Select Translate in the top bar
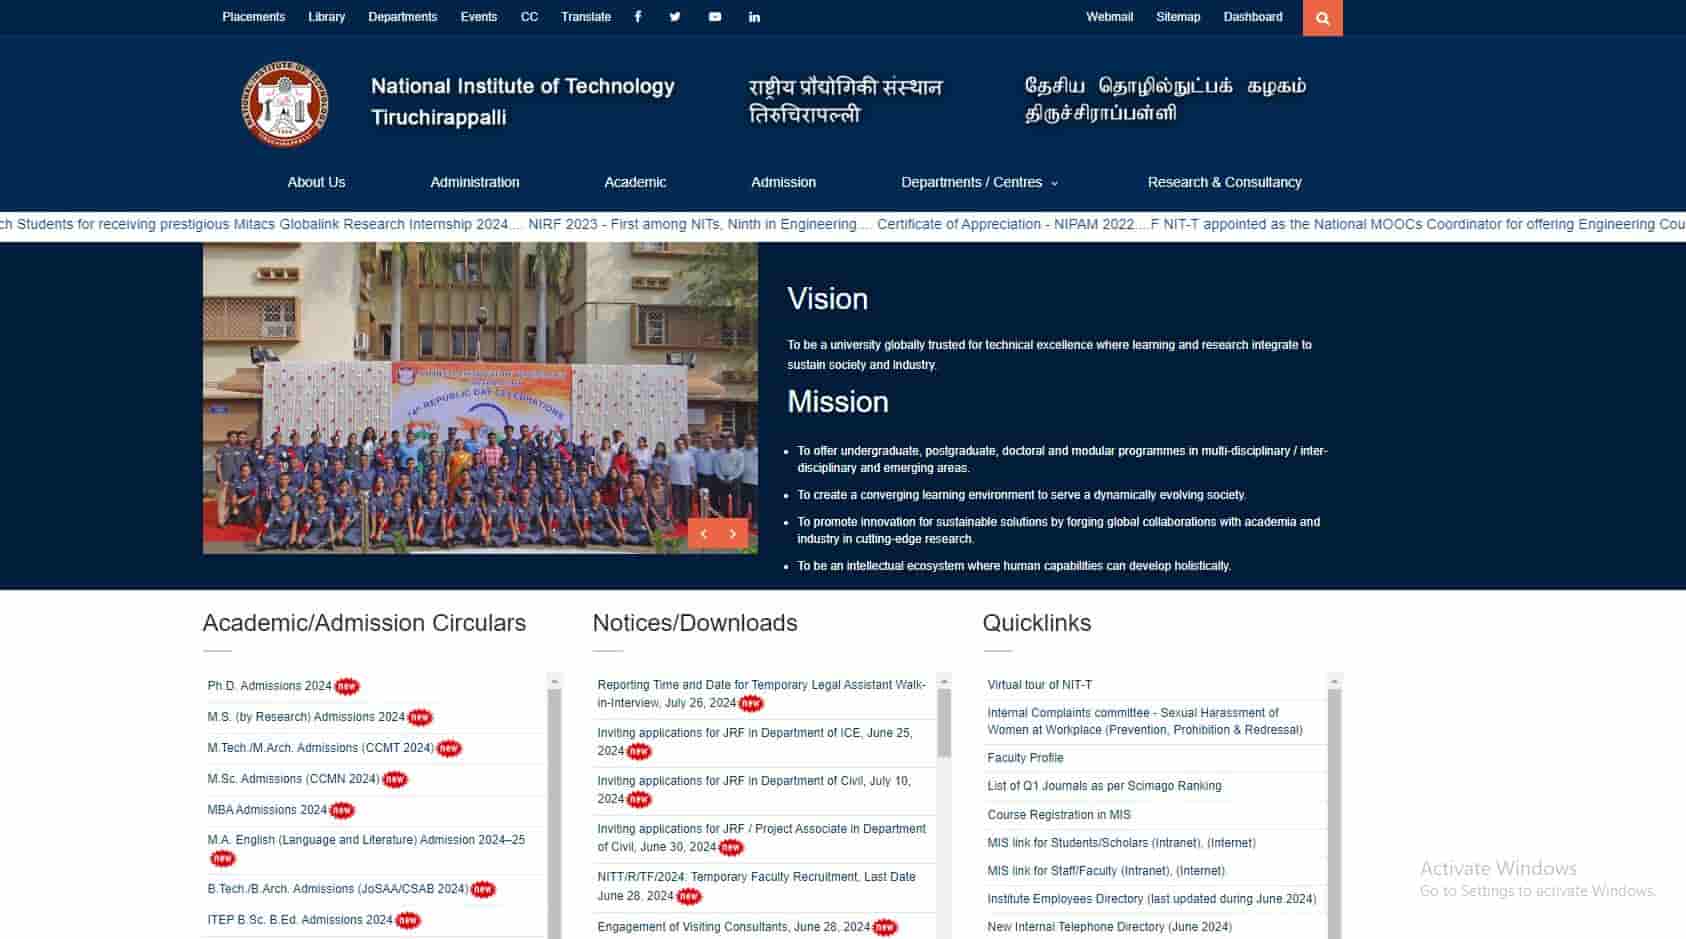 tap(586, 17)
